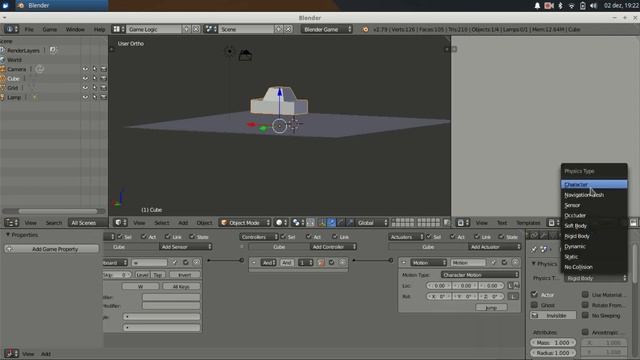Open Add Sensor dropdown
The image size is (640, 360).
[x=186, y=247]
